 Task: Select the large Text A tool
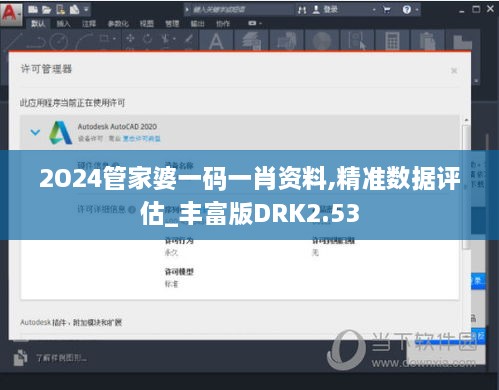(x=216, y=41)
